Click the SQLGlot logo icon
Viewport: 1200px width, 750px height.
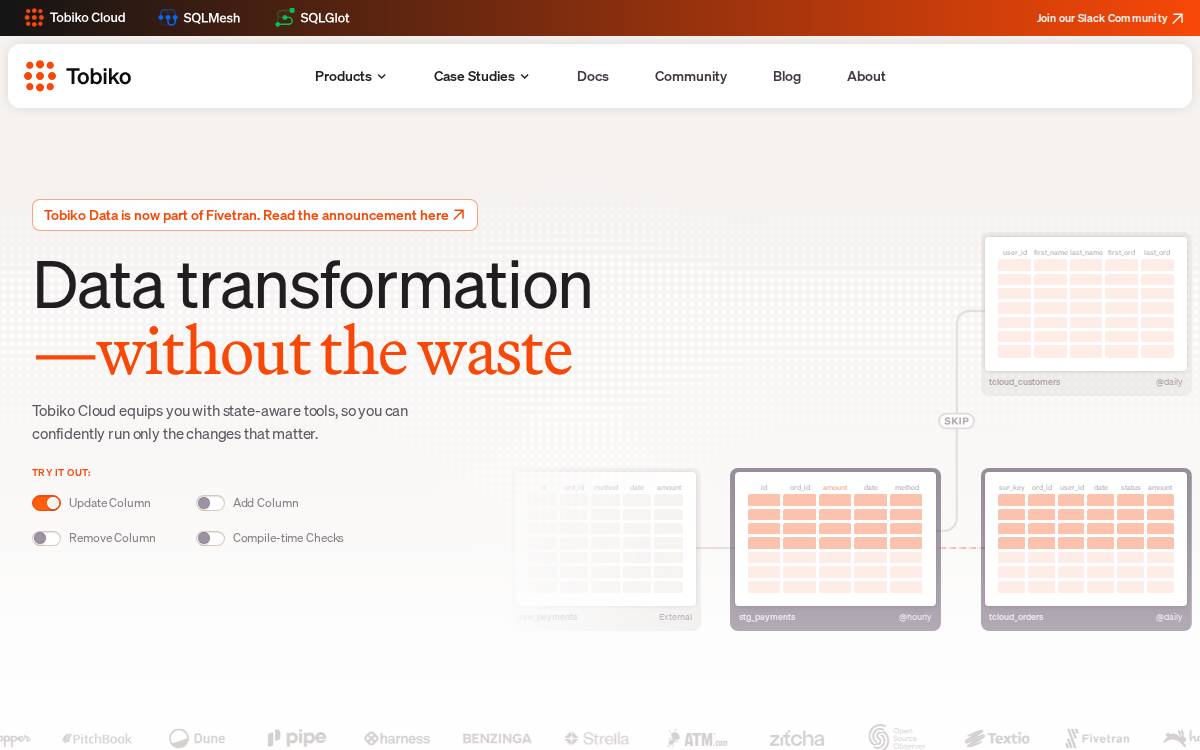pyautogui.click(x=285, y=17)
